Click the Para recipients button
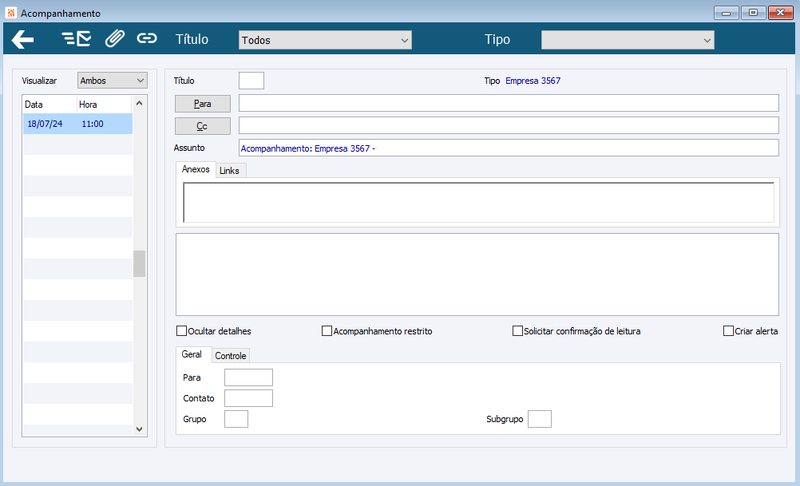Viewport: 800px width, 486px height. pyautogui.click(x=203, y=104)
